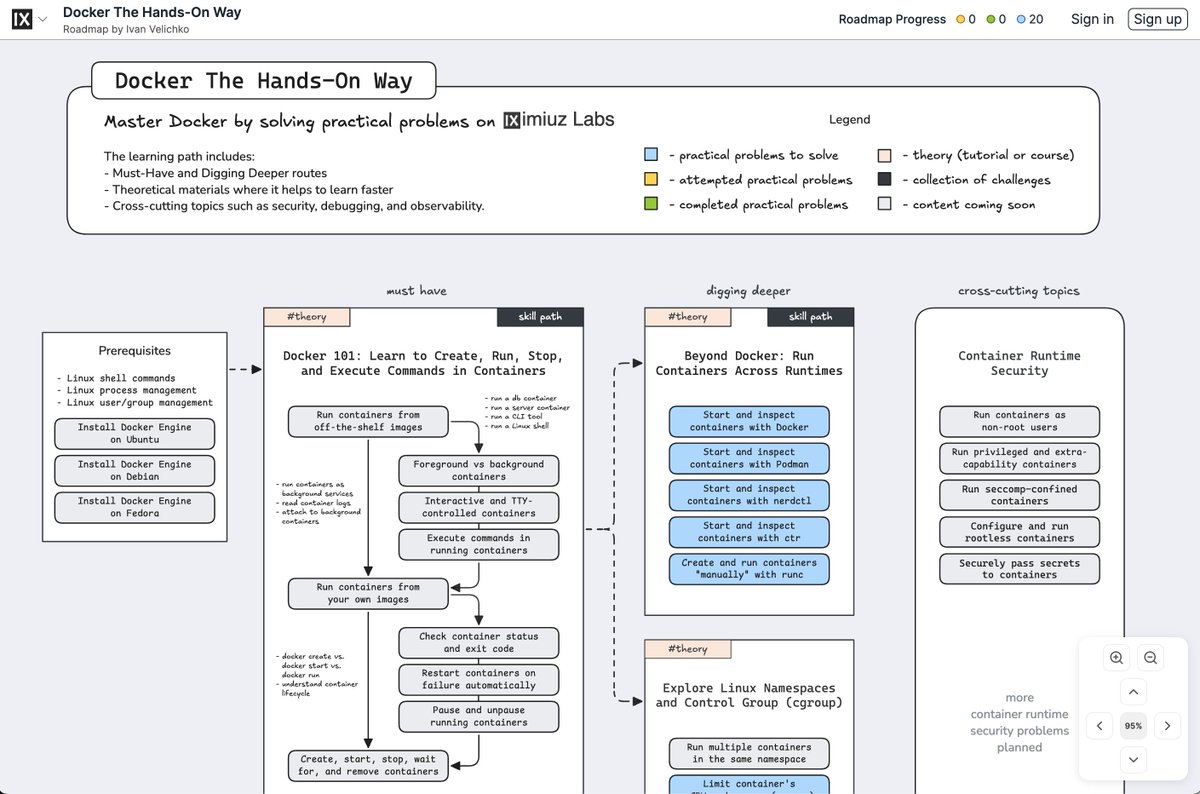Pan the roadmap left with the left arrow
This screenshot has width=1200, height=794.
1099,725
